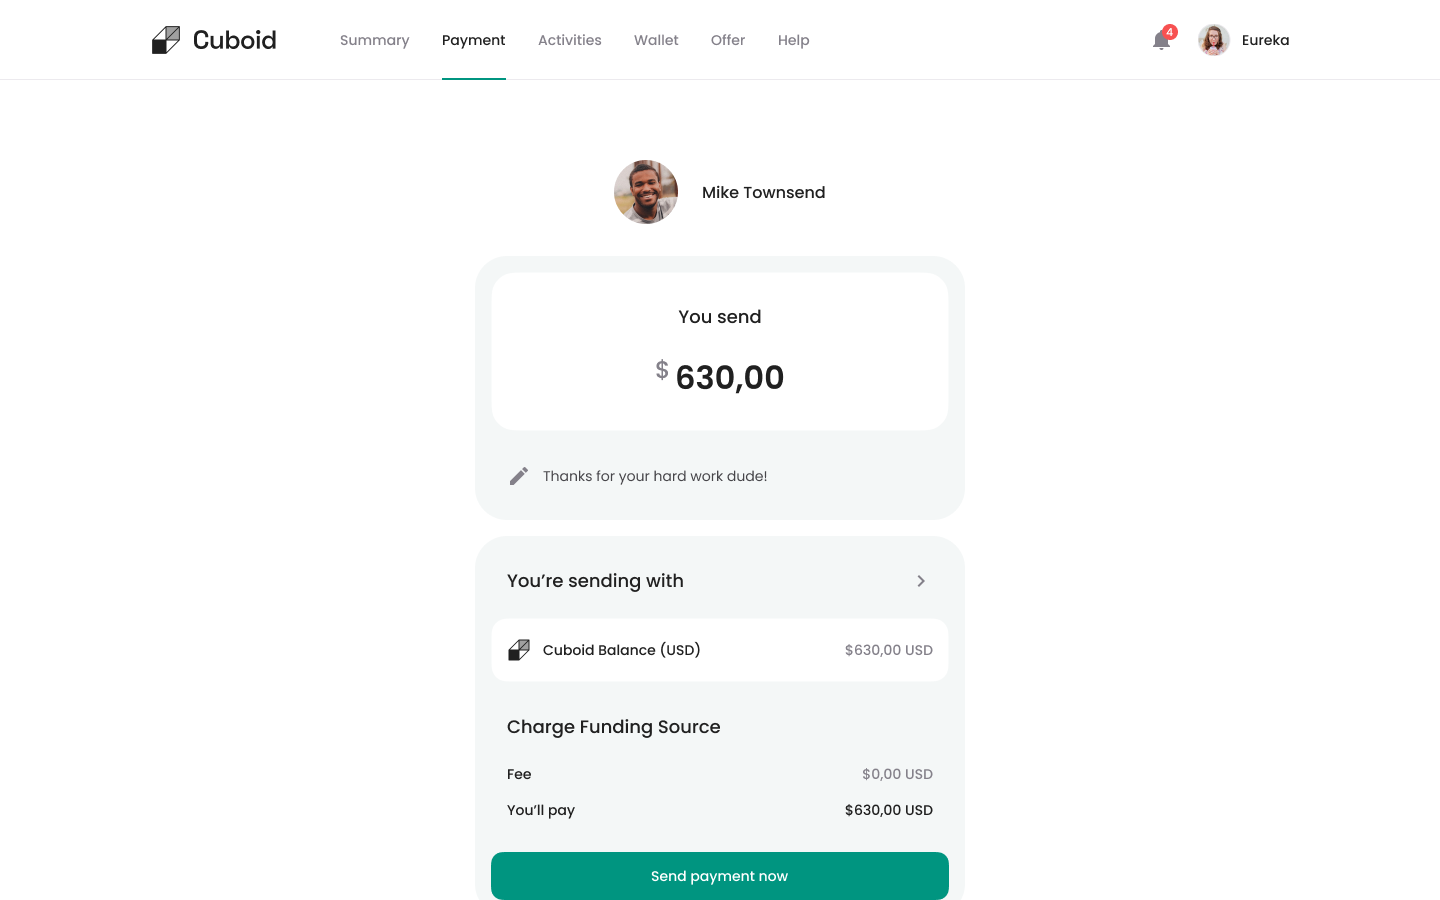Screen dimensions: 1440x900
Task: Go to the Summary page
Action: [374, 40]
